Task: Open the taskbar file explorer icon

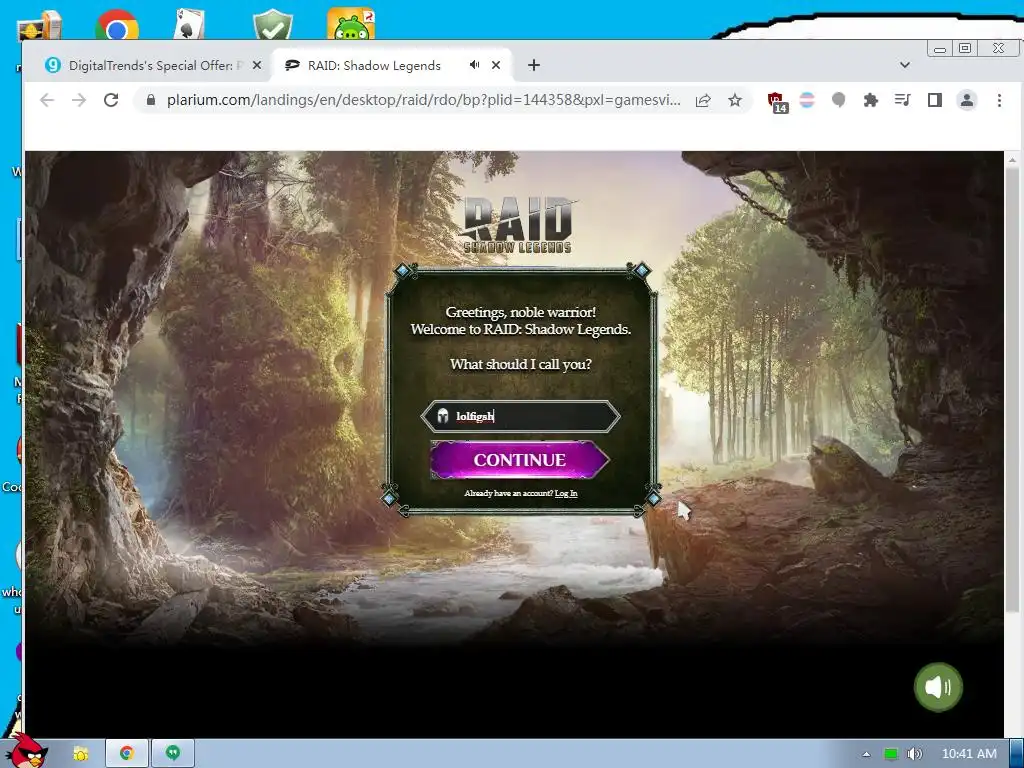Action: tap(81, 754)
